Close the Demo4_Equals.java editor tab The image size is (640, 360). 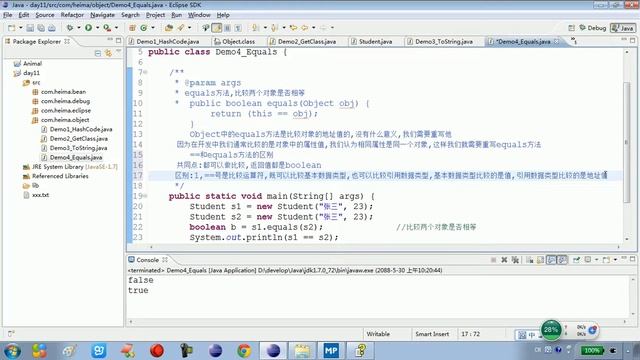pos(556,42)
